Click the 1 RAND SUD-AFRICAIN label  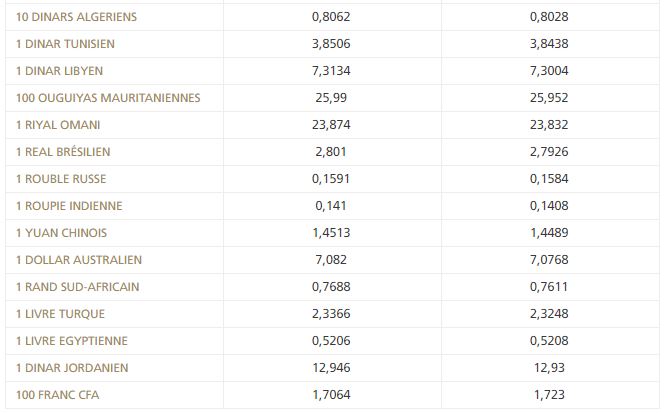(x=77, y=287)
